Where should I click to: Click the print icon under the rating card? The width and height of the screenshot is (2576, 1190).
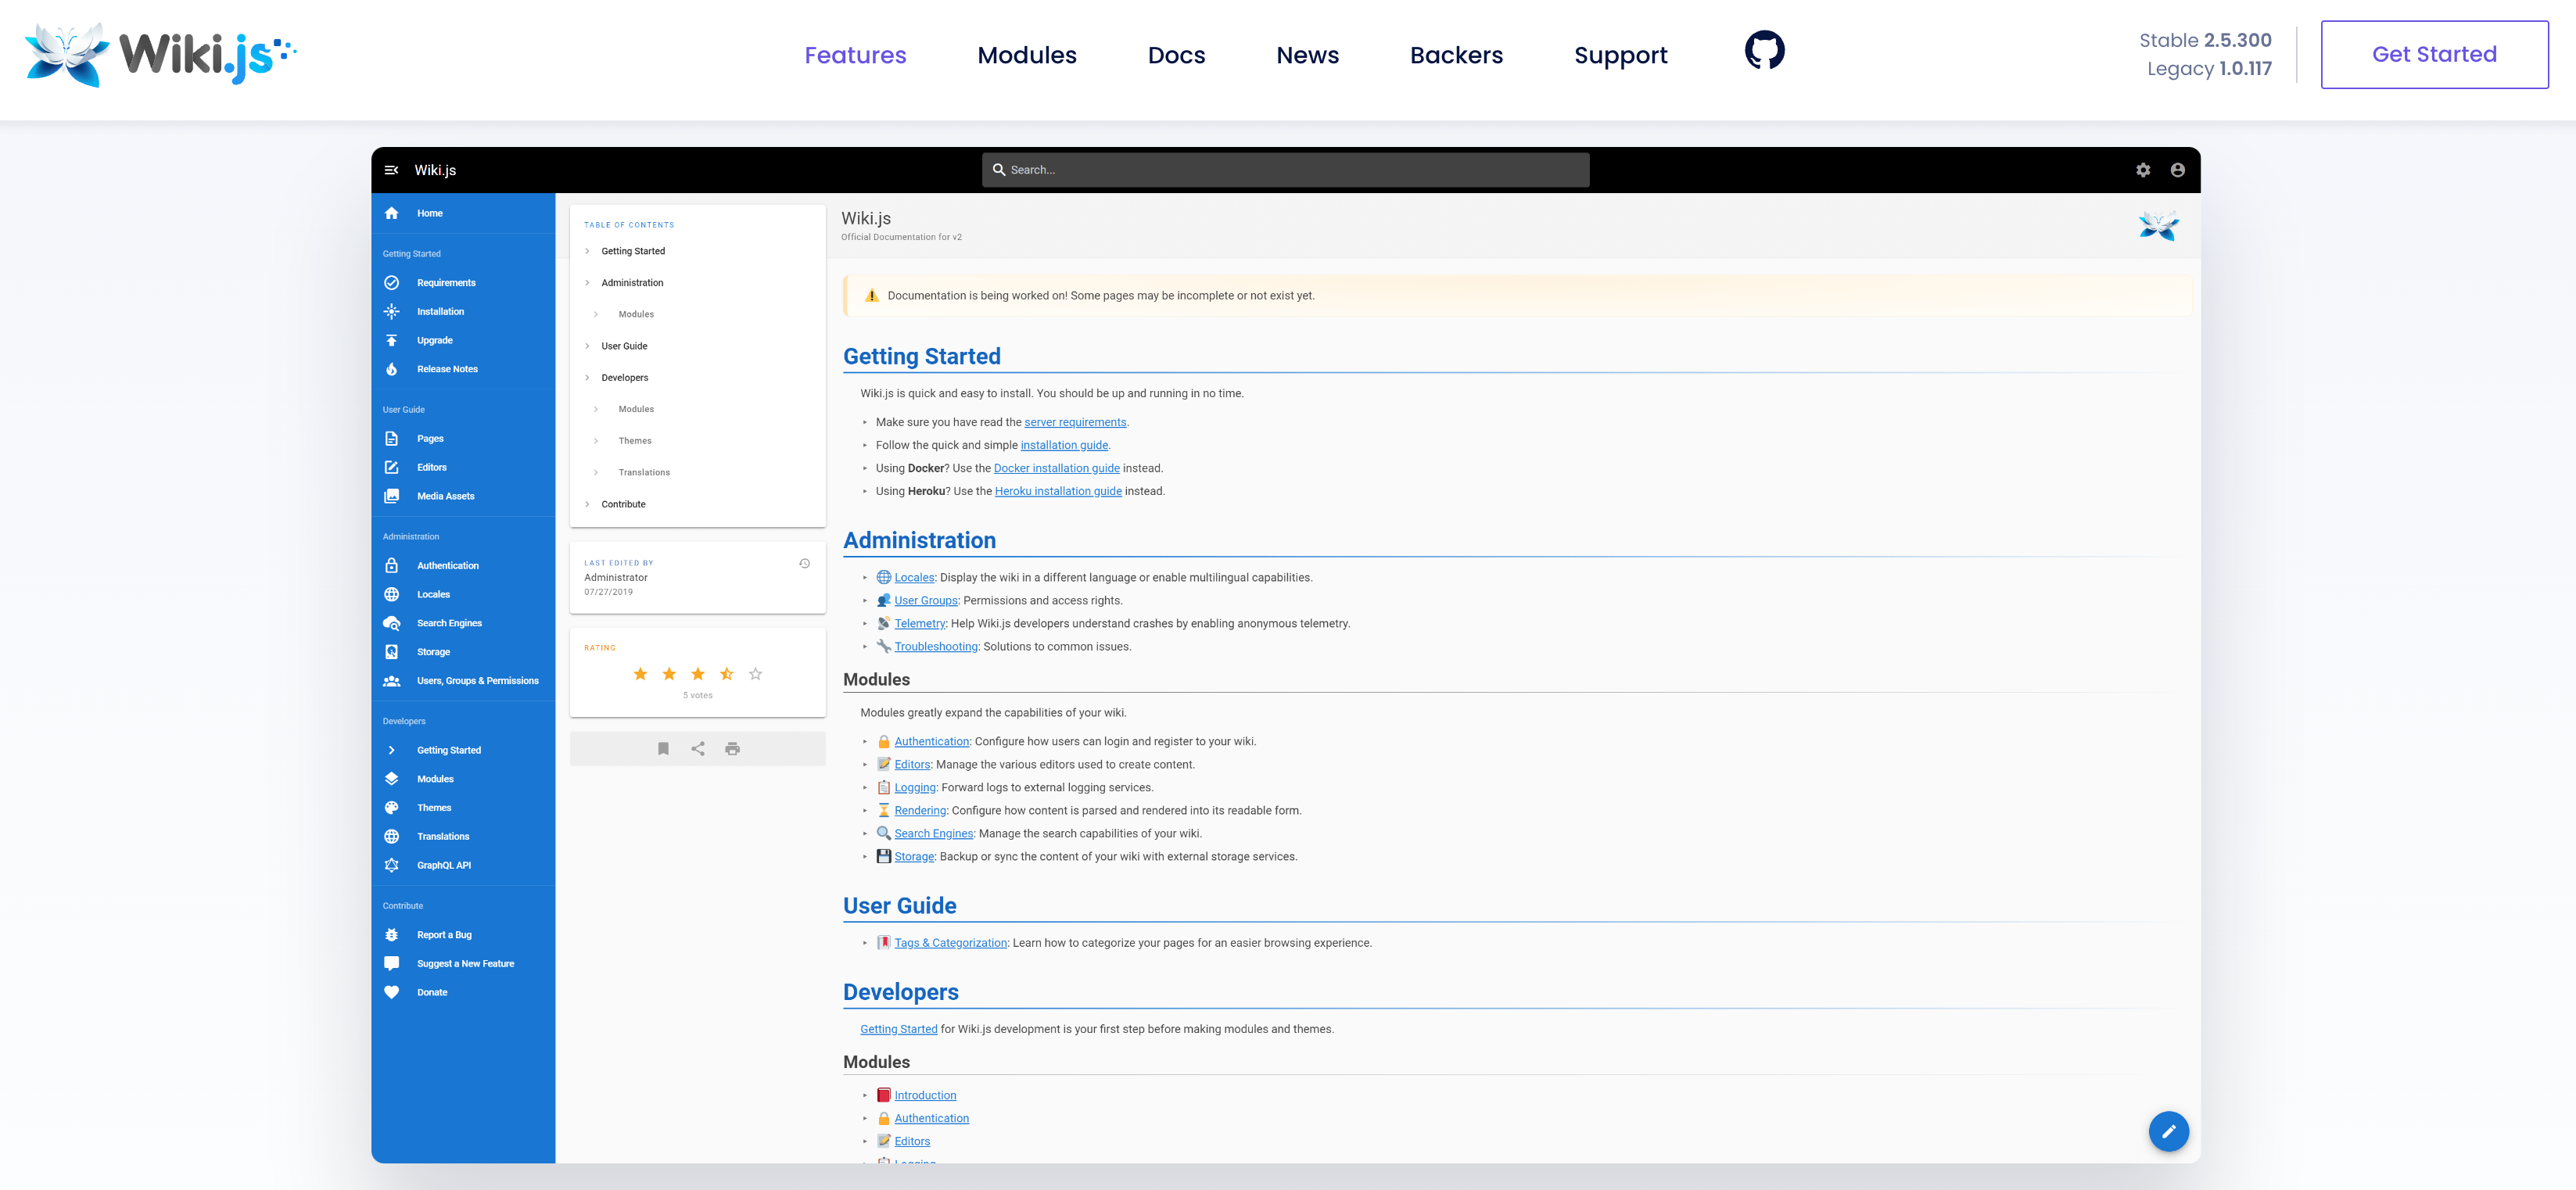(x=732, y=749)
